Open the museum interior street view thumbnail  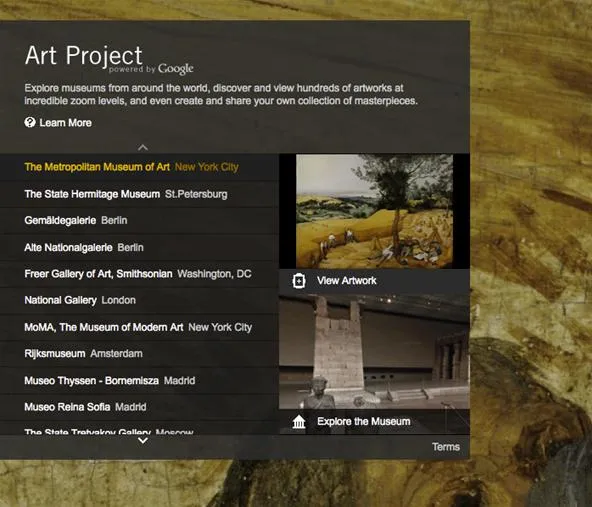tap(375, 352)
